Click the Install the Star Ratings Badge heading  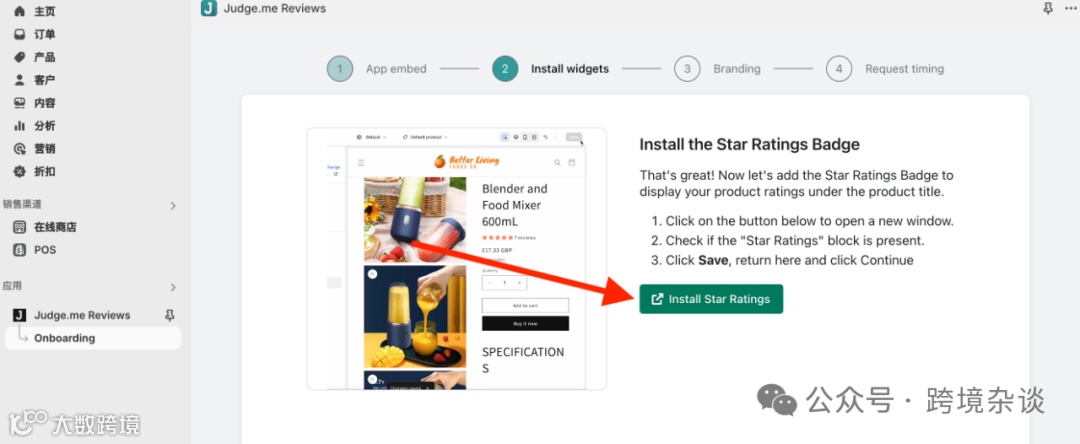[x=749, y=145]
